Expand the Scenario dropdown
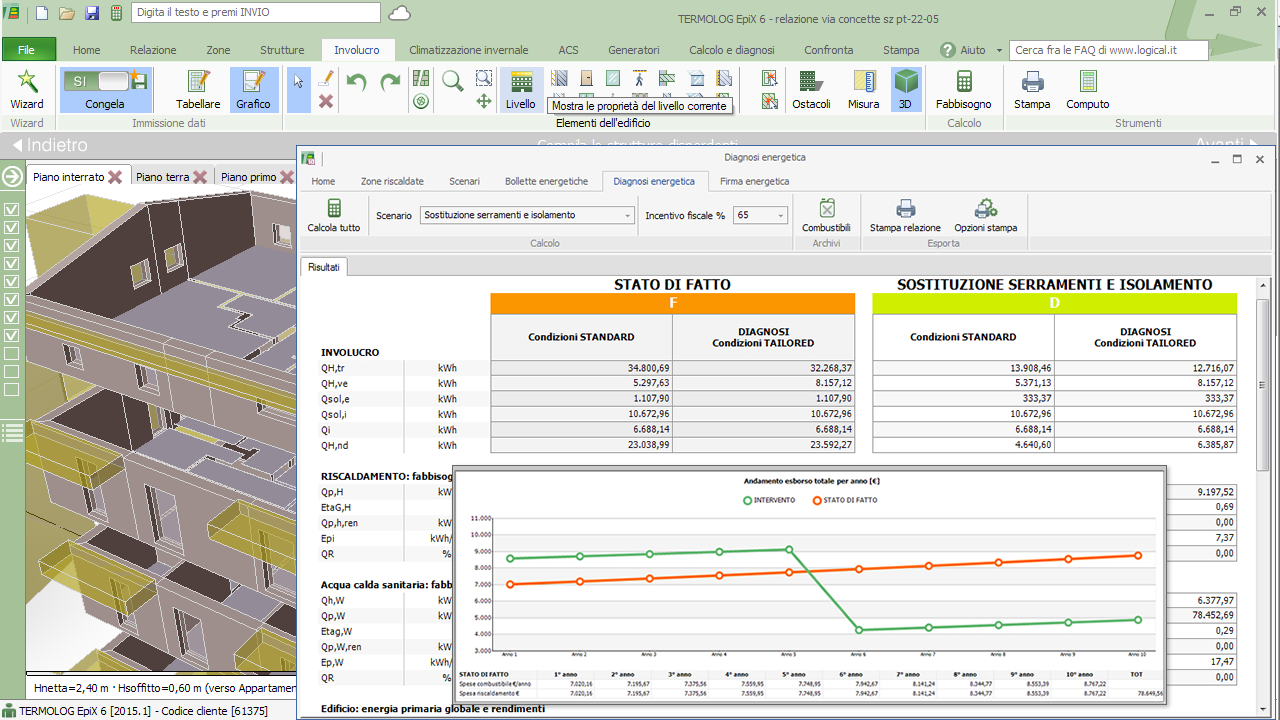Viewport: 1280px width, 720px height. pos(628,215)
